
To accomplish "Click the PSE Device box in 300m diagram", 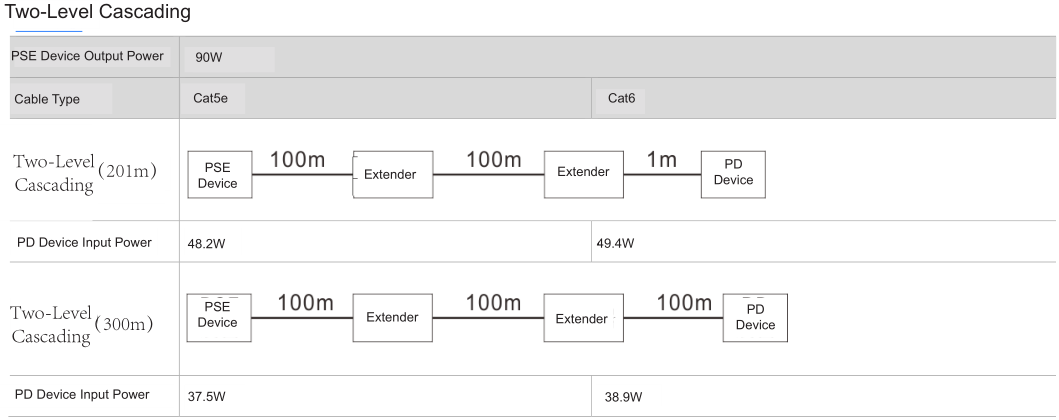I will tap(218, 316).
